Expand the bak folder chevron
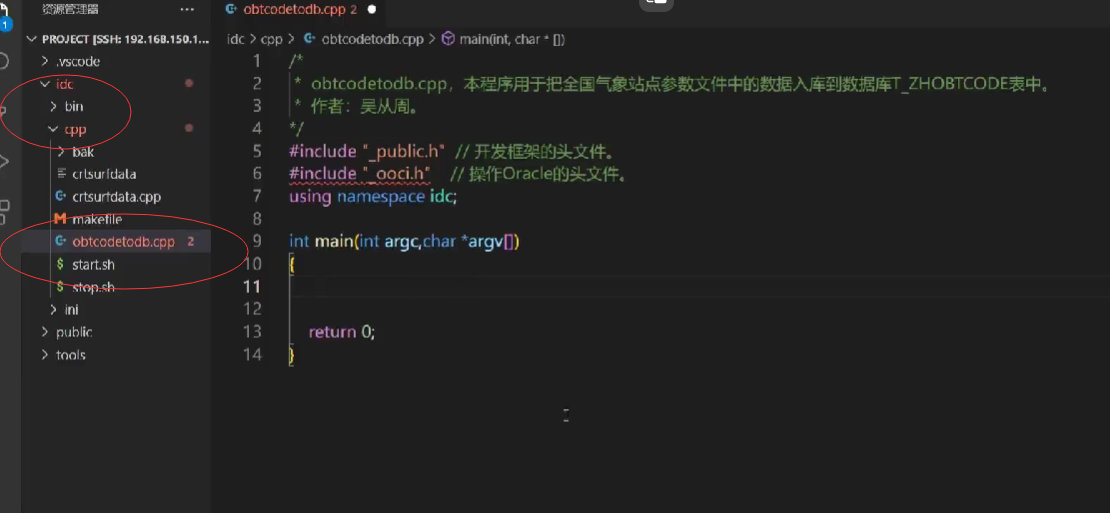Viewport: 1110px width, 513px height. 62,151
